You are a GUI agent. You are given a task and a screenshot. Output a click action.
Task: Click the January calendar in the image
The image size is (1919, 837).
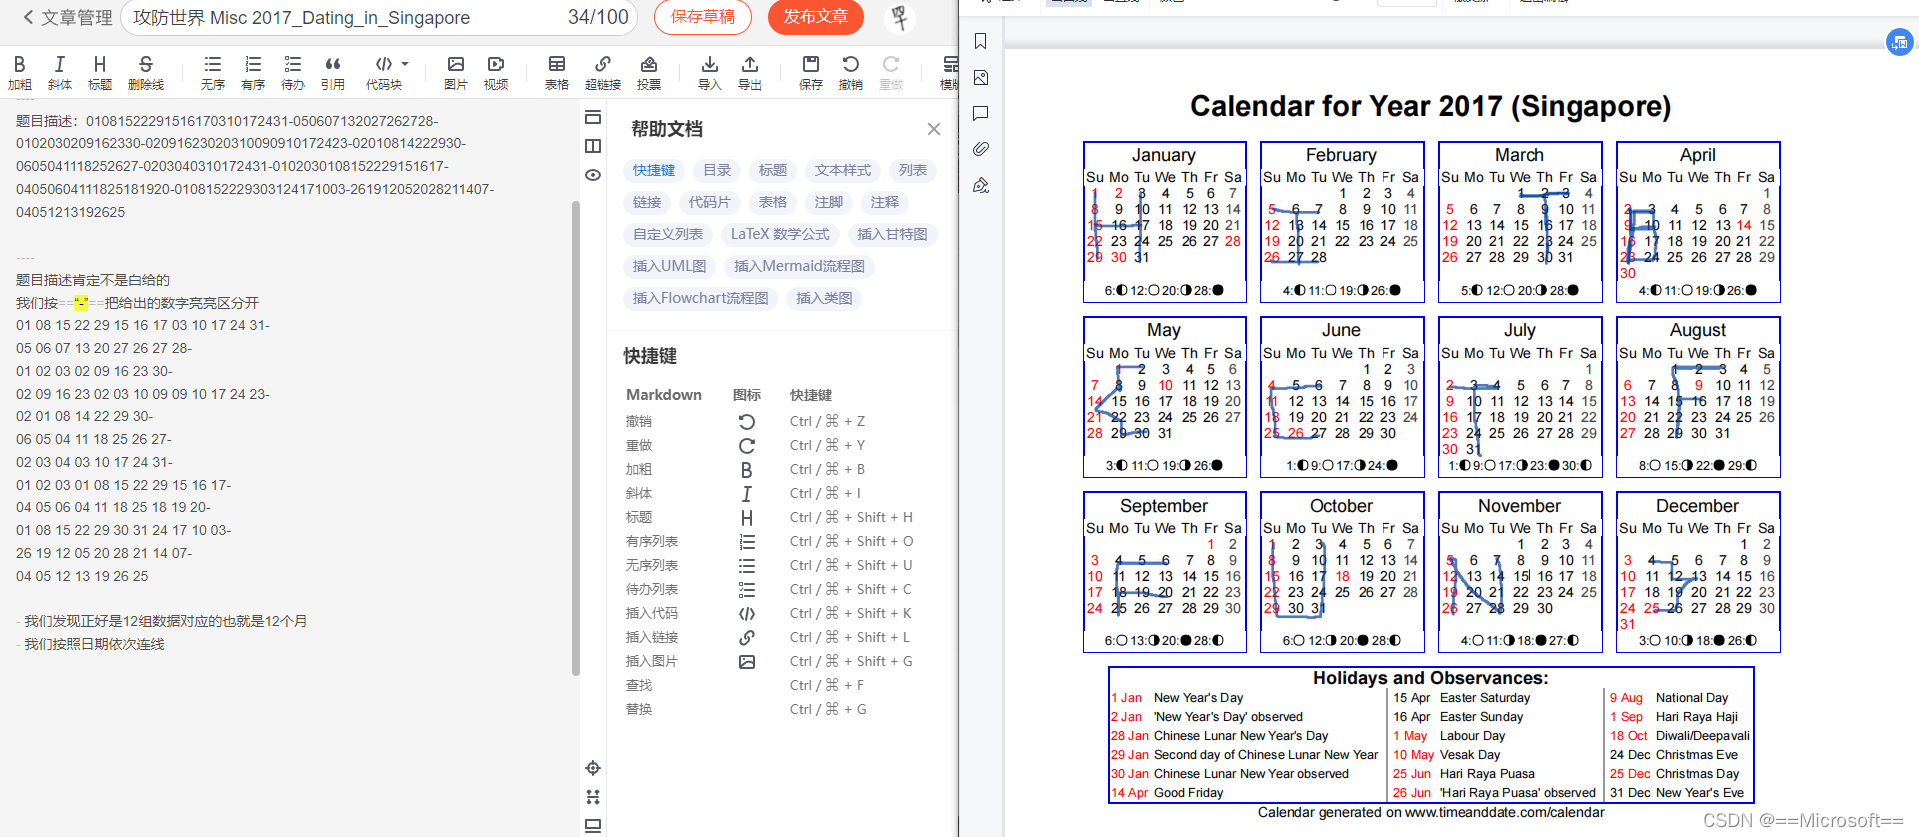click(1164, 222)
